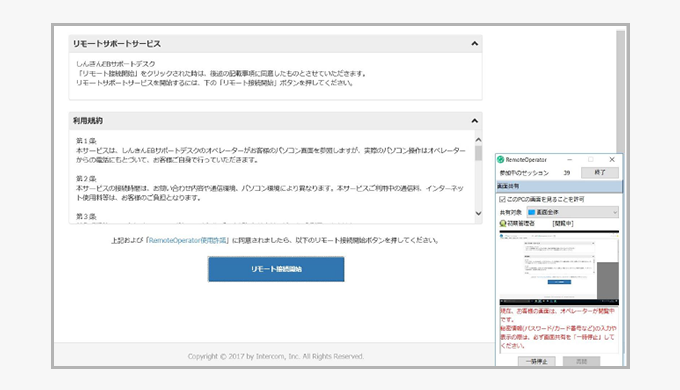Open the 共有対象 dropdown
This screenshot has height=390, width=680.
[572, 212]
